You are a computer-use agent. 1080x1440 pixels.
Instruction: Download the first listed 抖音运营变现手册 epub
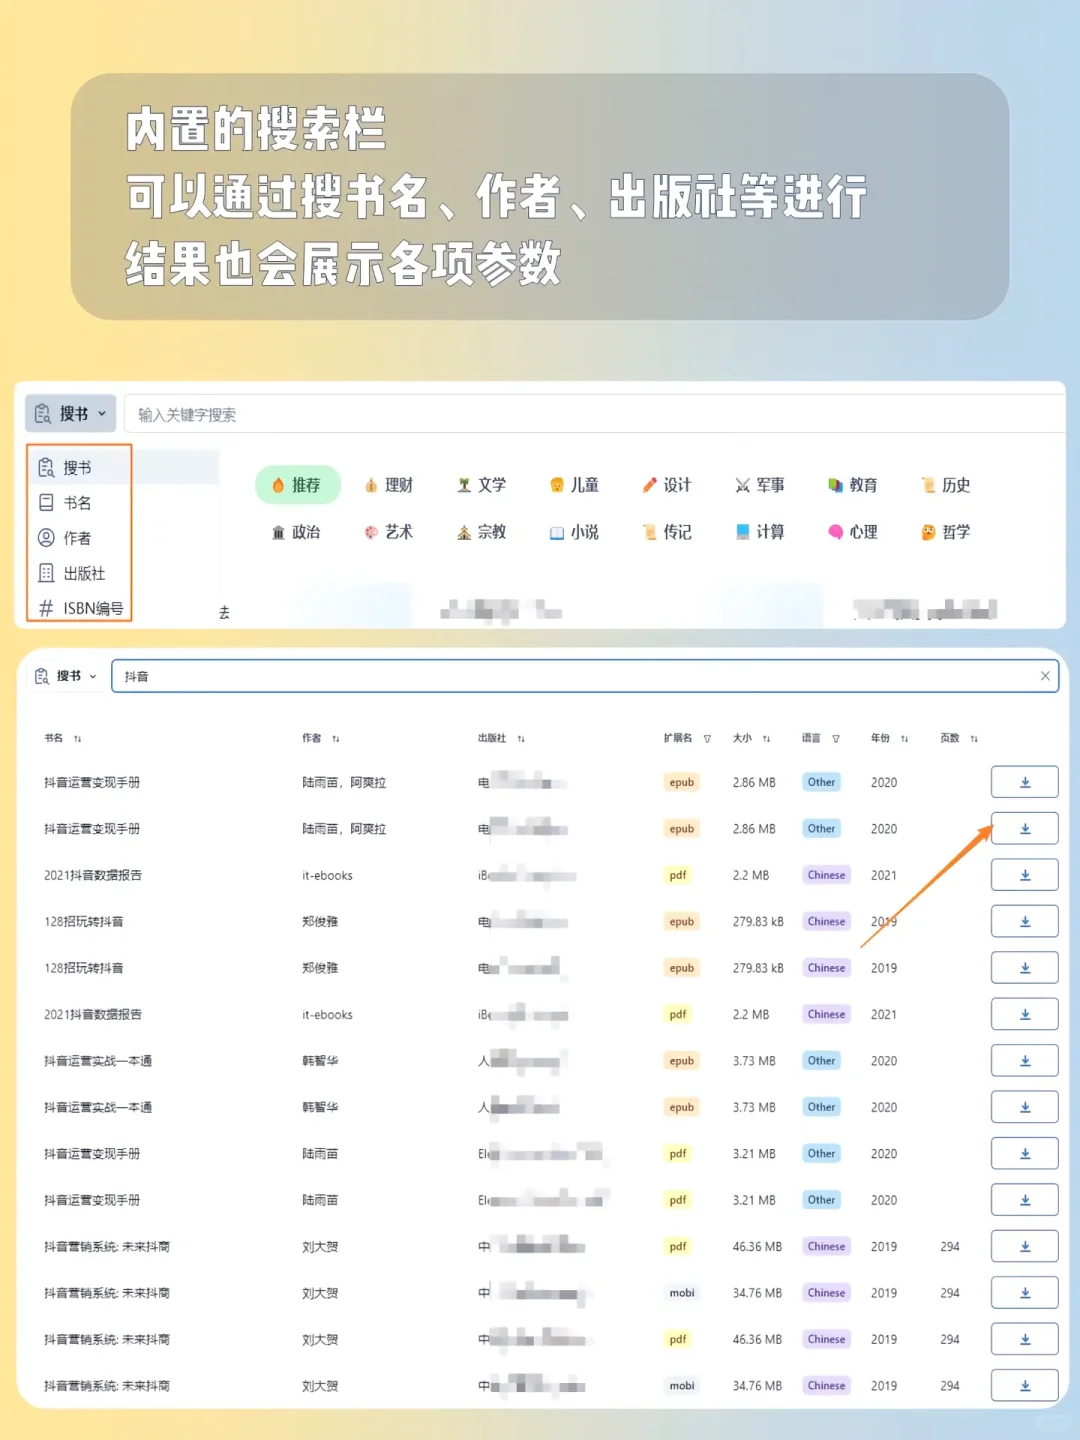point(1025,782)
